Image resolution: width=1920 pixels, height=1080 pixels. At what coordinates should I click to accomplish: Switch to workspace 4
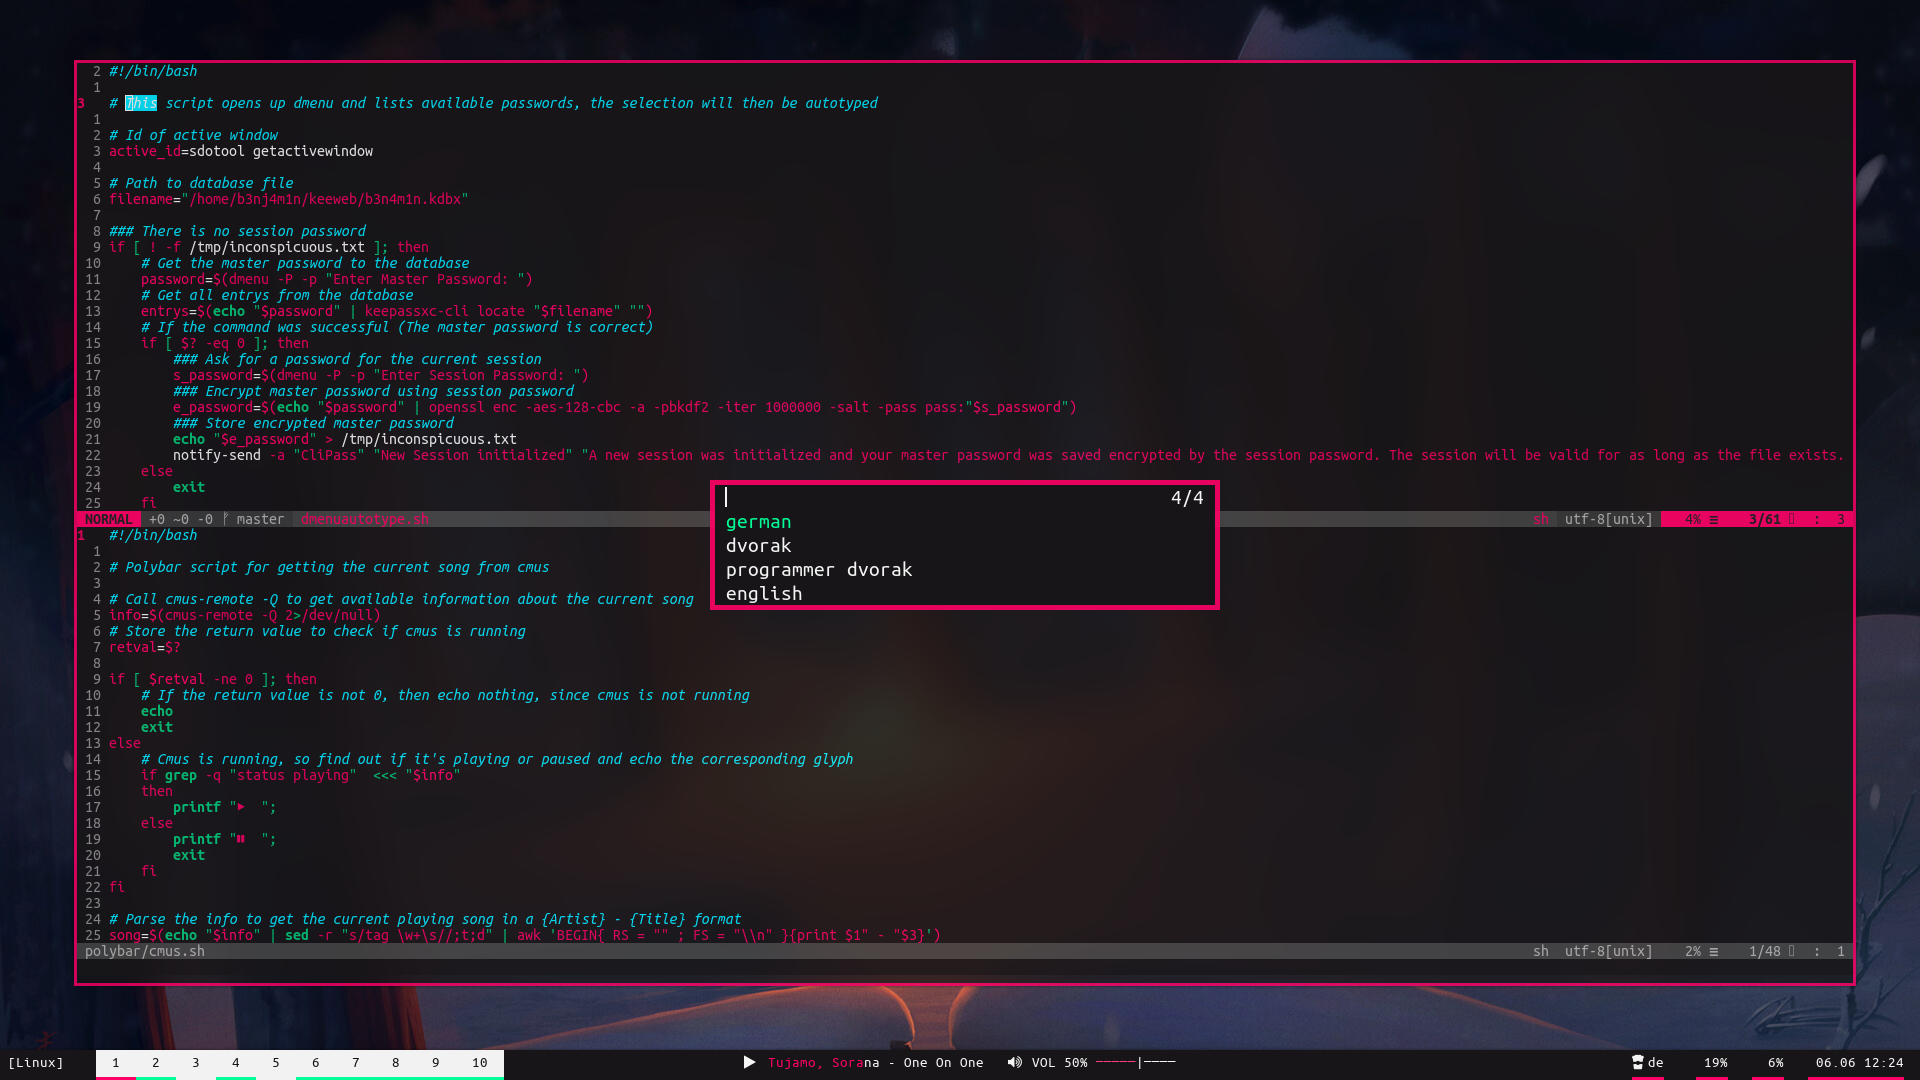click(x=236, y=1062)
